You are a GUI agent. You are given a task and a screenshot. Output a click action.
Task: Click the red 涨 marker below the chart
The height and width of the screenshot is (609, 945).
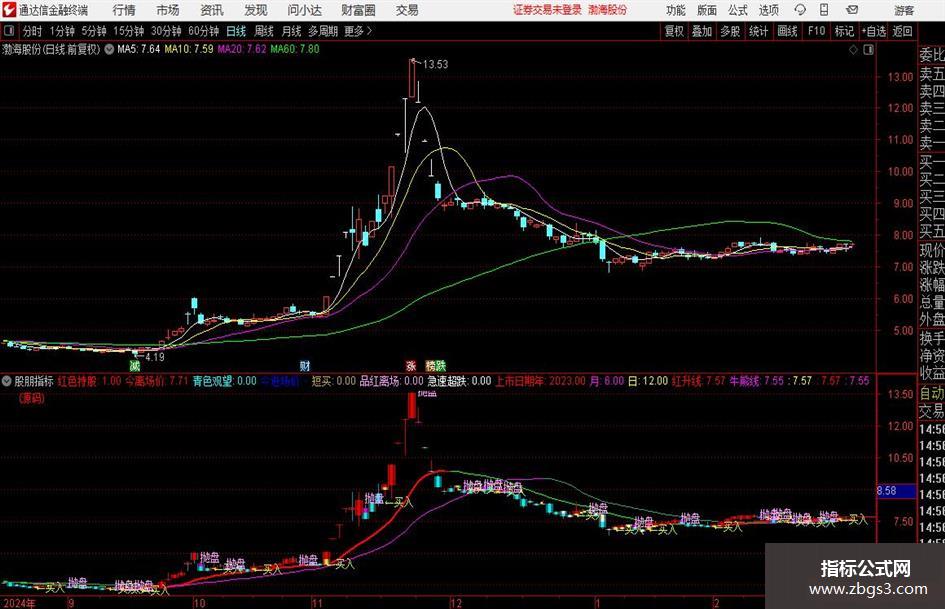click(411, 366)
